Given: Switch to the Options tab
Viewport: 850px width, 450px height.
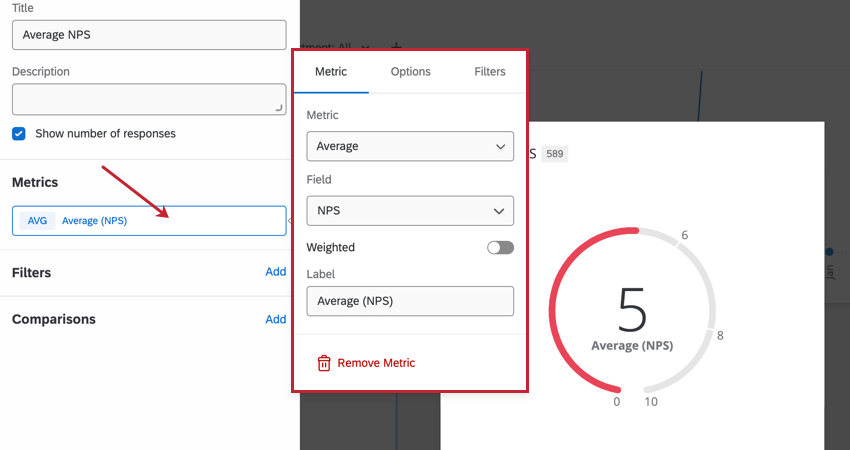Looking at the screenshot, I should (410, 72).
